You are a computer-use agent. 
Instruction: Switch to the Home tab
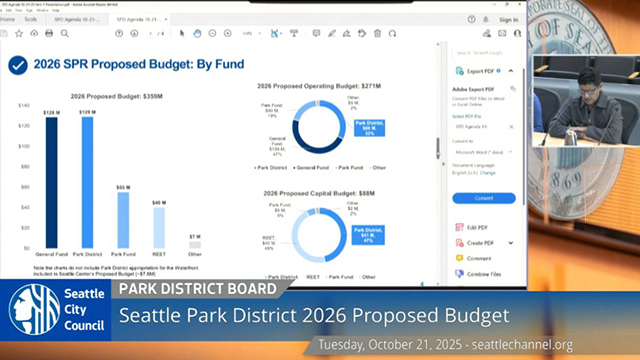[x=8, y=19]
